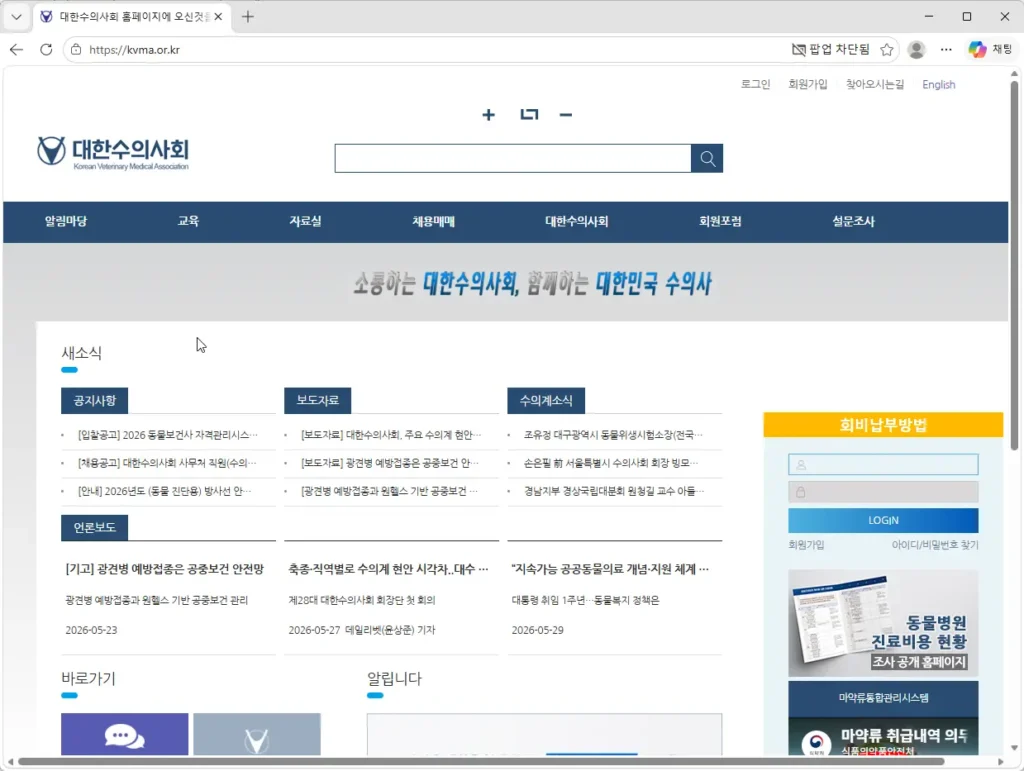Open news 손은필 前 서울특별시 수의사회
1024x771 pixels.
[x=611, y=463]
